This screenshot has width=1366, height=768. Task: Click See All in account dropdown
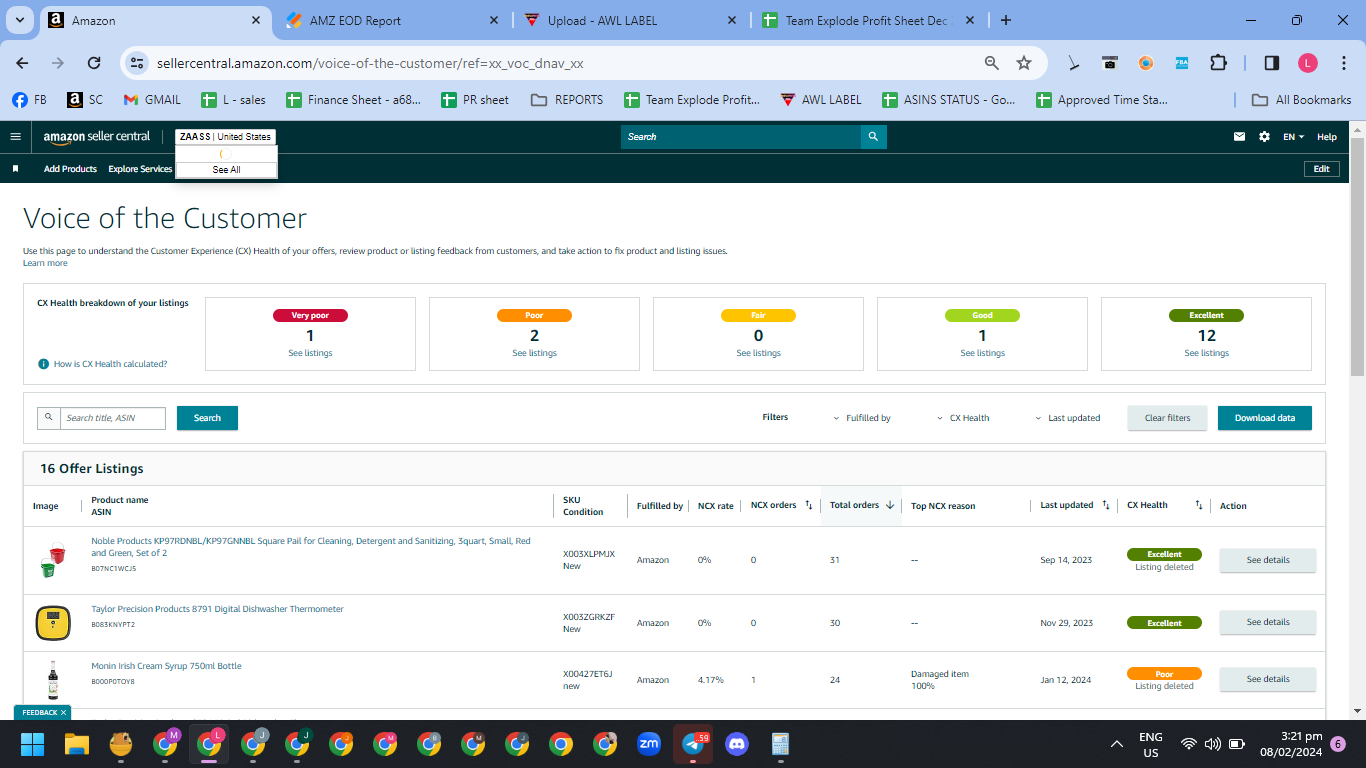(226, 170)
